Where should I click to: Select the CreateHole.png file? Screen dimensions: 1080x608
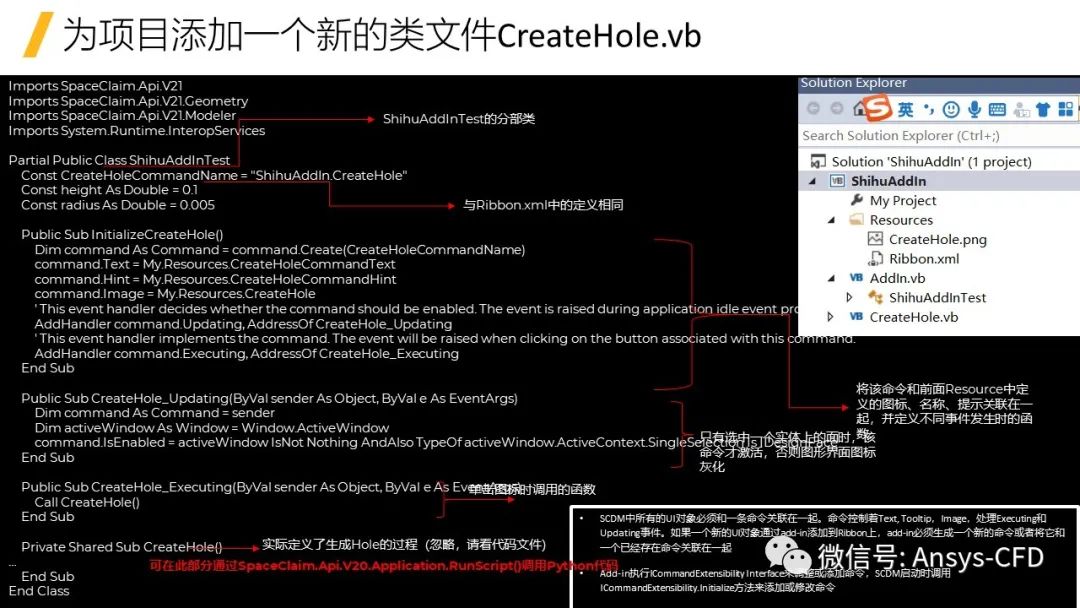tap(939, 239)
